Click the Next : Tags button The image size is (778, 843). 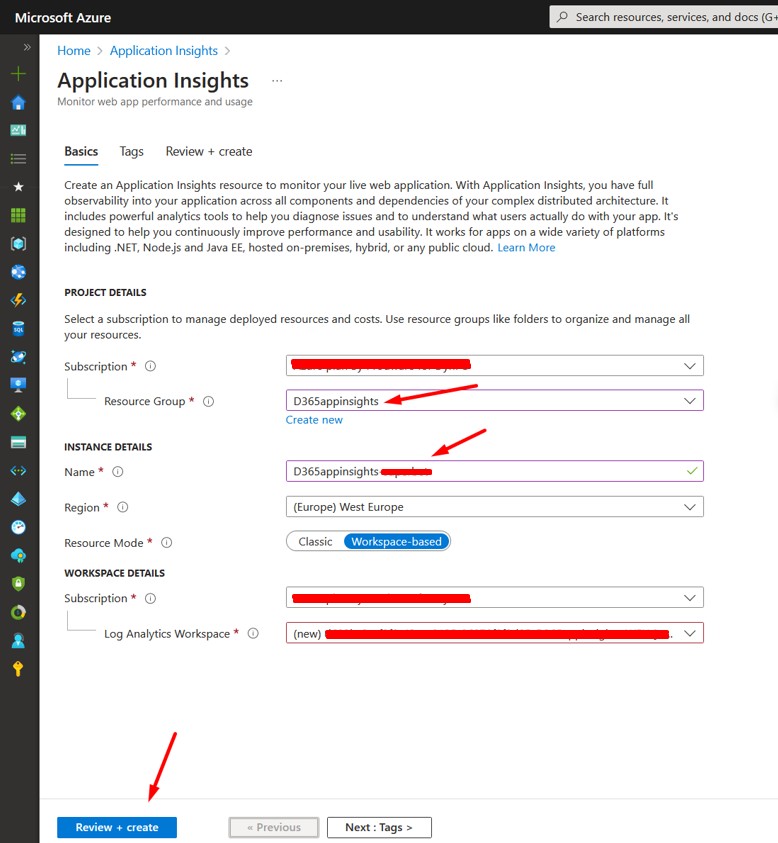(379, 827)
